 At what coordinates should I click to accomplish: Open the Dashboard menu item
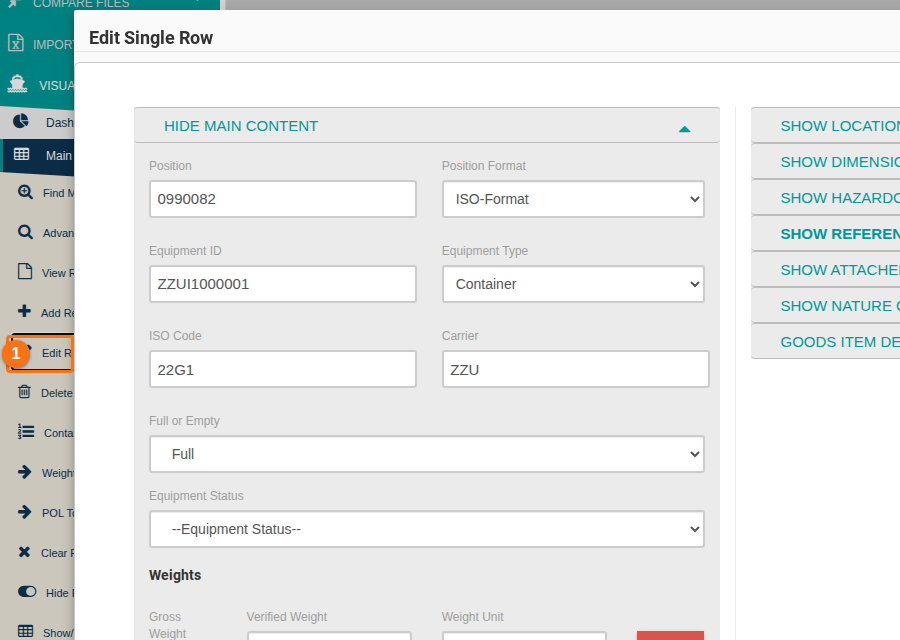[37, 122]
